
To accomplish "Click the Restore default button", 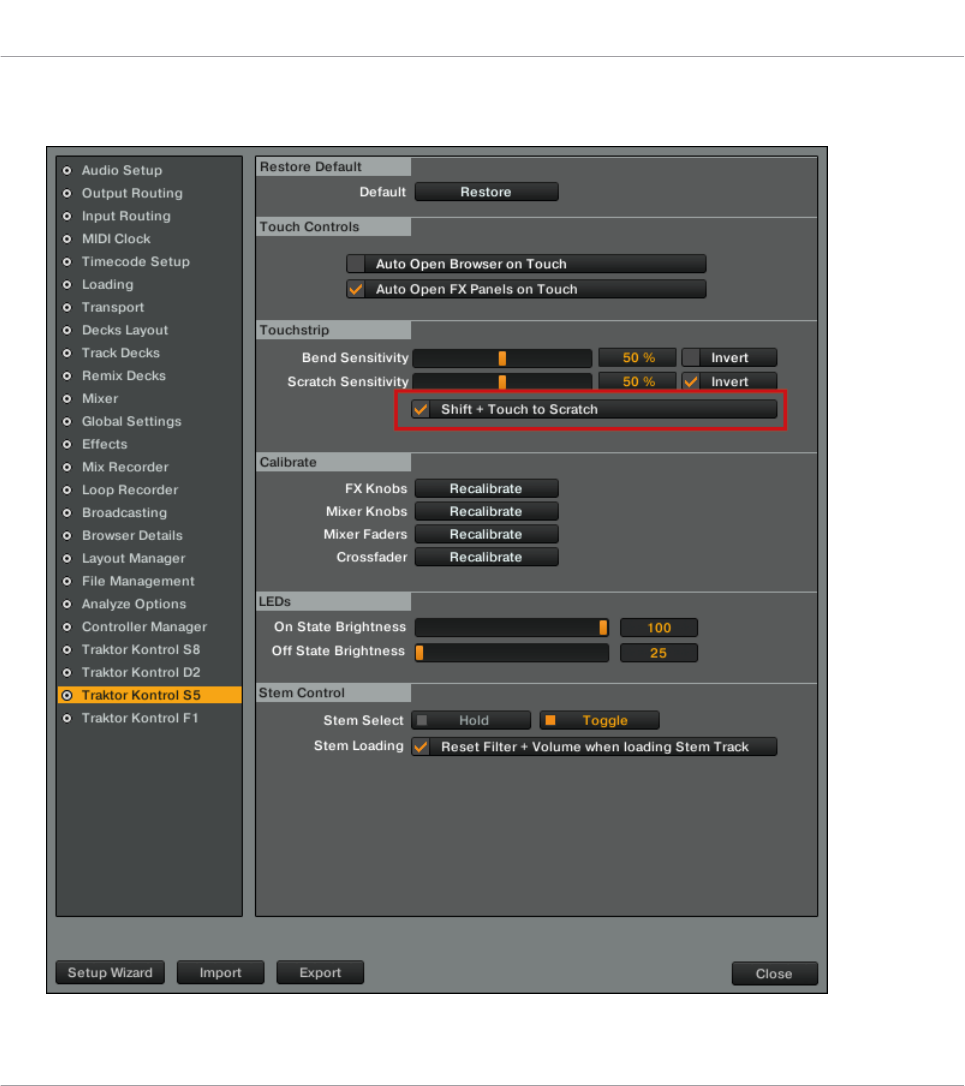I will click(x=486, y=192).
